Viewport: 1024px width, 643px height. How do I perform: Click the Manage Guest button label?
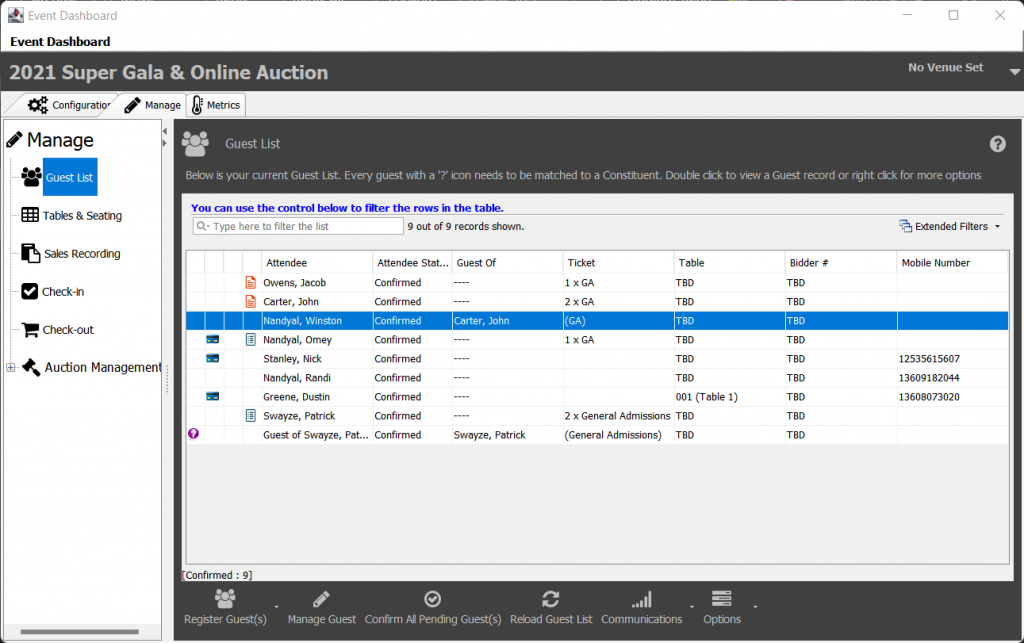pos(321,619)
